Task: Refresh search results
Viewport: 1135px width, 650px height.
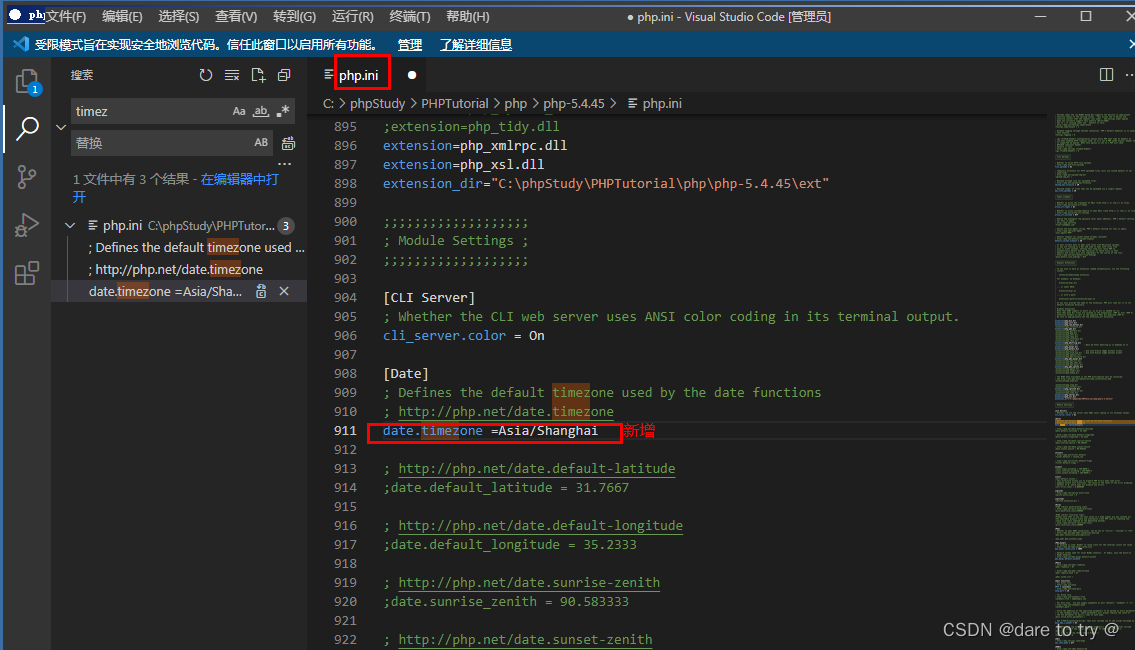Action: pyautogui.click(x=206, y=75)
